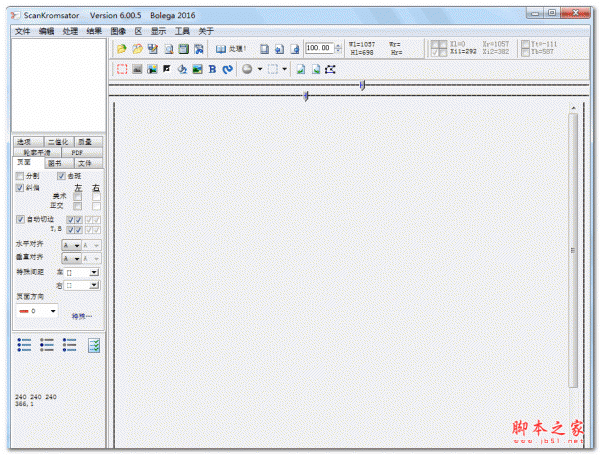This screenshot has width=600, height=455.
Task: Click the green checklist icon
Action: click(x=94, y=346)
